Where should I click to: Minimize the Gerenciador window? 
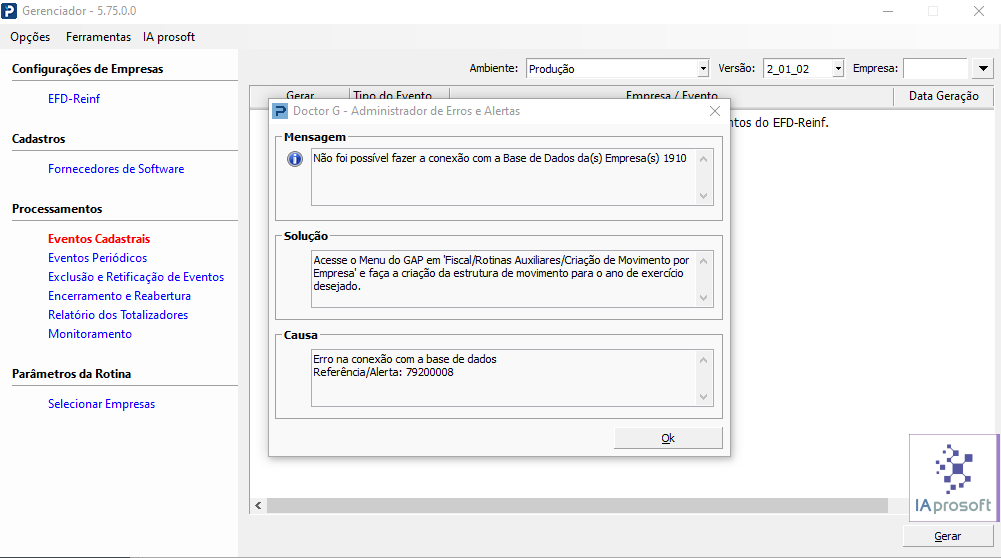click(887, 11)
